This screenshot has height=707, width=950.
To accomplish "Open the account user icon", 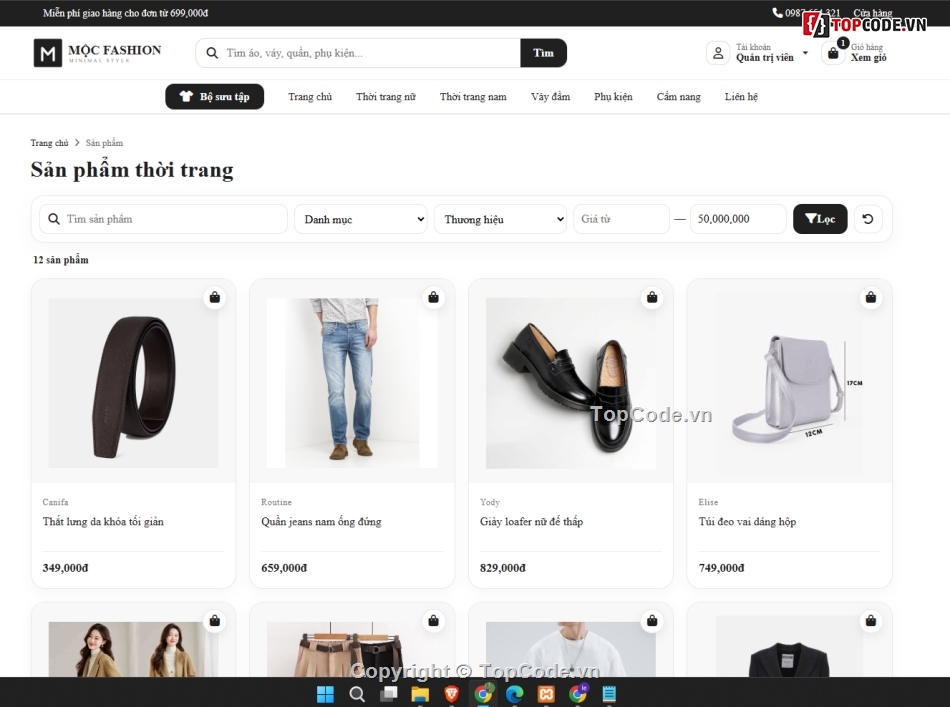I will pos(718,53).
